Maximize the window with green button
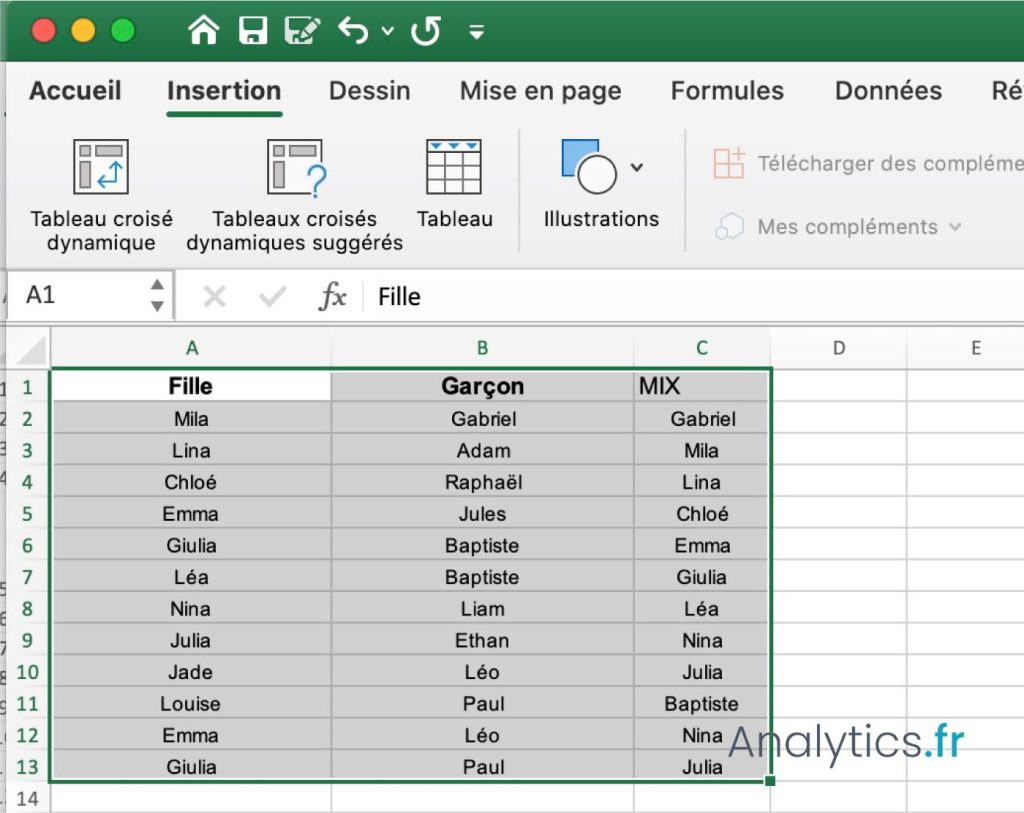Screen dimensions: 1024x813 [123, 31]
